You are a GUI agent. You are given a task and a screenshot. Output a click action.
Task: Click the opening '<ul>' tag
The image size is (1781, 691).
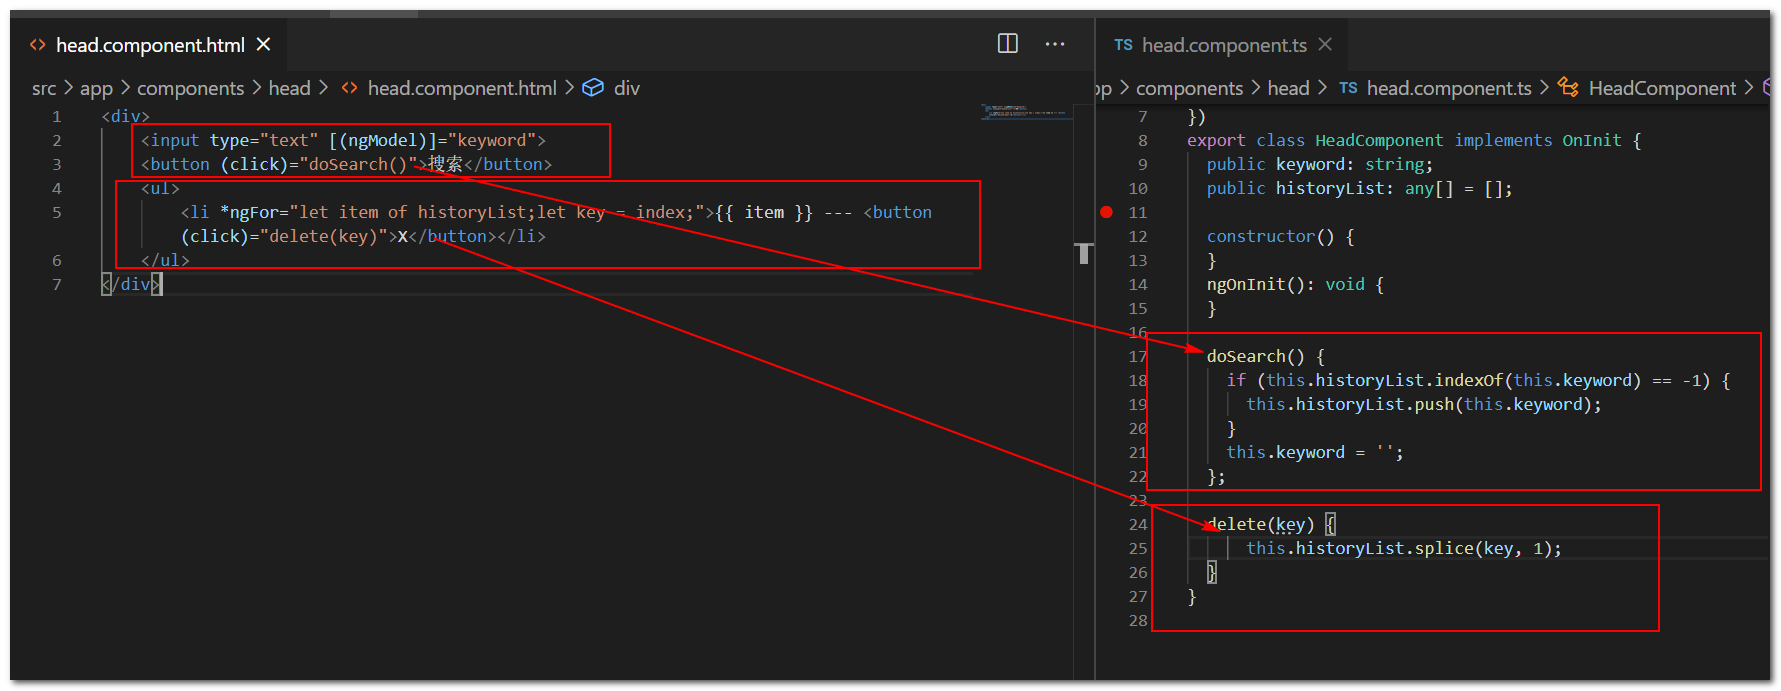(160, 188)
